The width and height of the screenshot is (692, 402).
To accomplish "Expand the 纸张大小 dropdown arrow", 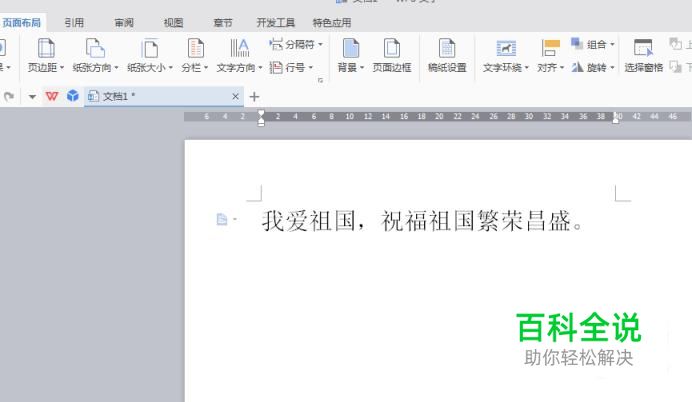I will point(170,68).
